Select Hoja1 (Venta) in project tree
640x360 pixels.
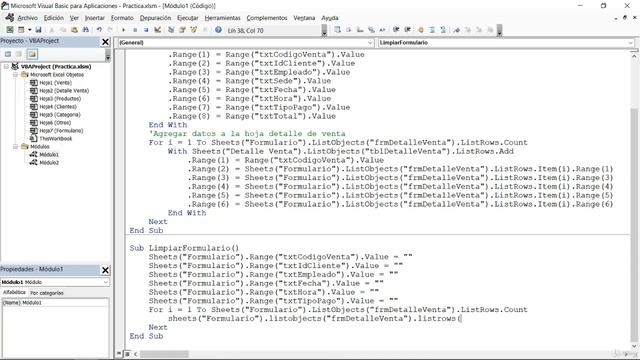(x=55, y=82)
